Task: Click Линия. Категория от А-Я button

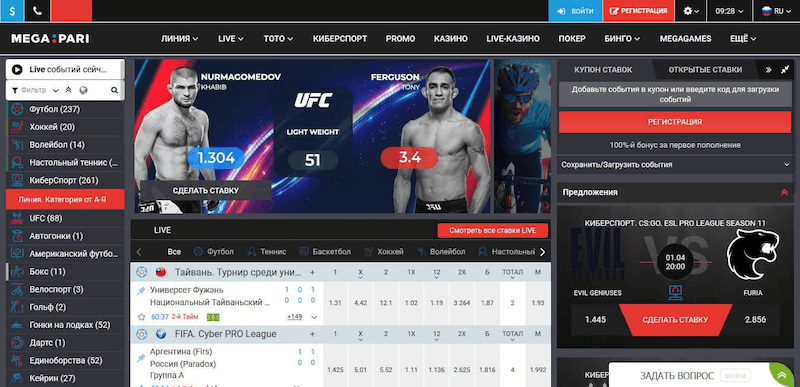Action: tap(65, 199)
